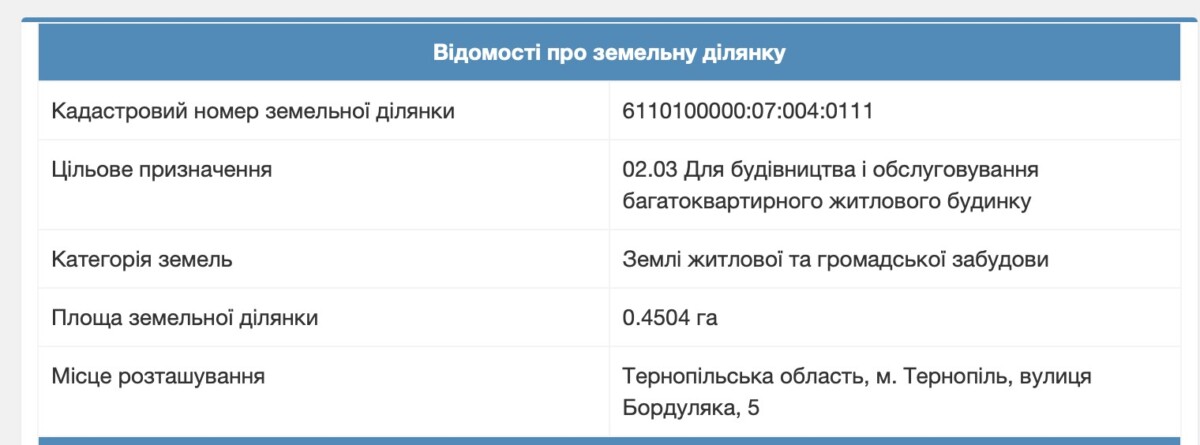Click the blue section bar below the table
This screenshot has height=445, width=1200.
[x=609, y=440]
